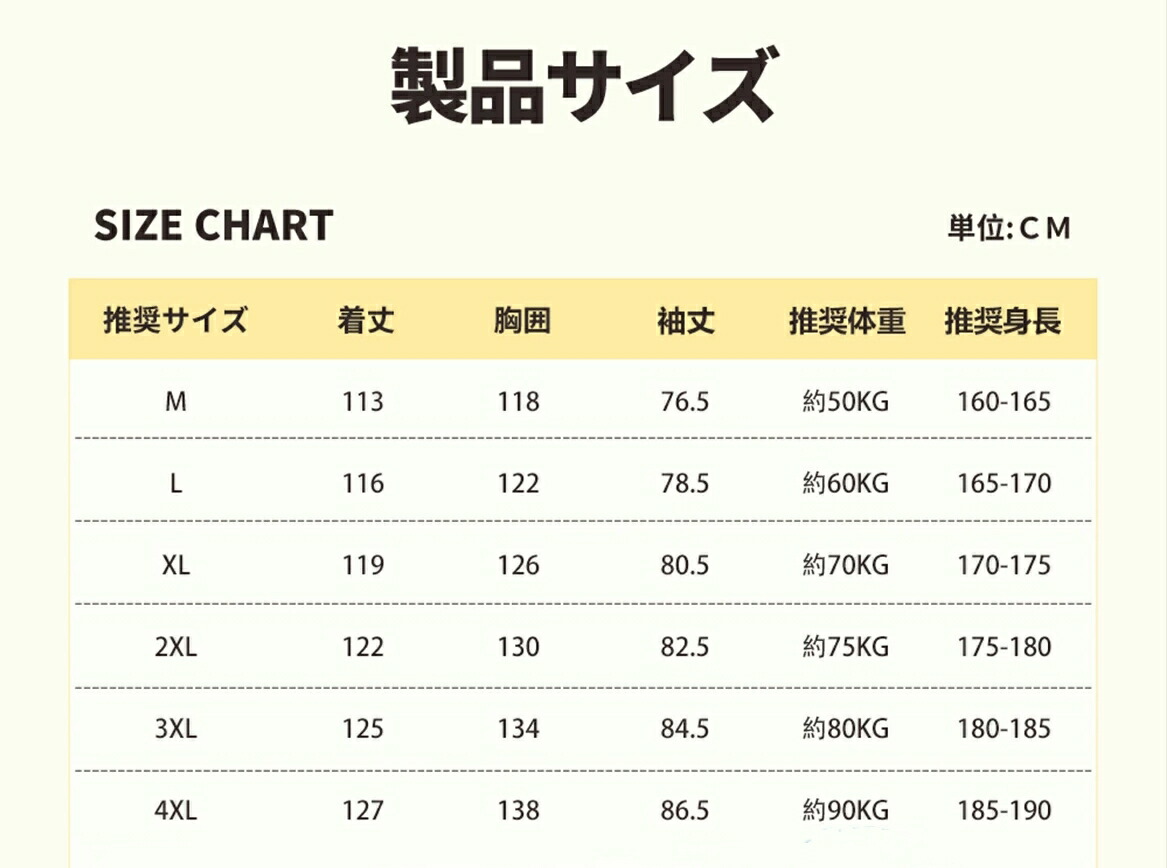Viewport: 1167px width, 868px height.
Task: Select the 胸囲 column header
Action: click(x=522, y=321)
